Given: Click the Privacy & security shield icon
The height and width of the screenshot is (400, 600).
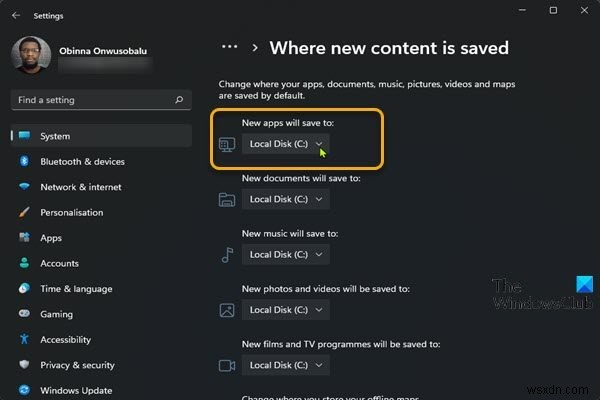Looking at the screenshot, I should pyautogui.click(x=22, y=366).
